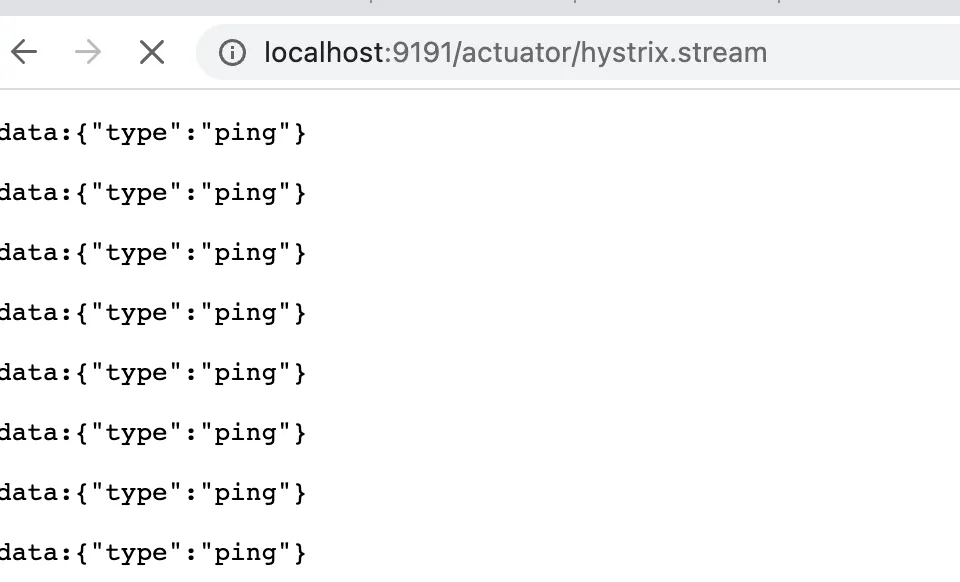Click the third data ping line
The image size is (960, 582).
tap(152, 253)
